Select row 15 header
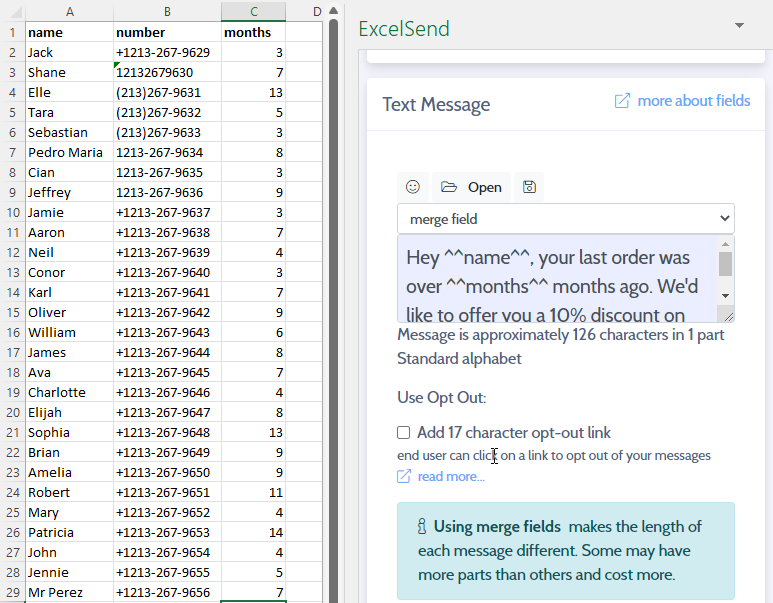 pyautogui.click(x=13, y=313)
